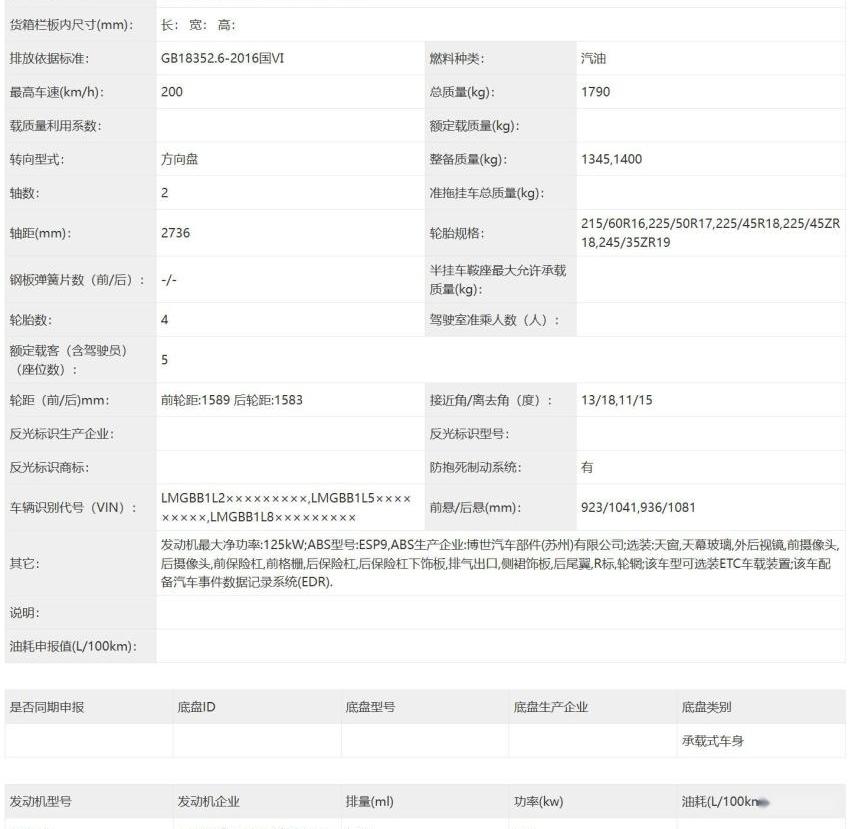Click the 准拖挂车总质量(kg) label
Viewport: 852px width, 829px height.
[487, 193]
